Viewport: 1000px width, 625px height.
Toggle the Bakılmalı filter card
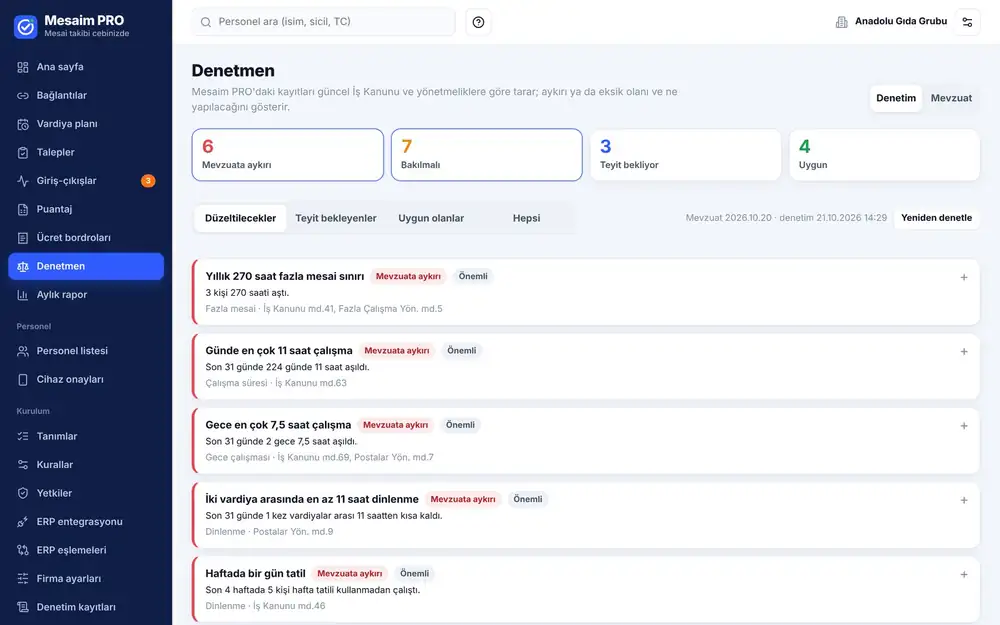[x=487, y=155]
